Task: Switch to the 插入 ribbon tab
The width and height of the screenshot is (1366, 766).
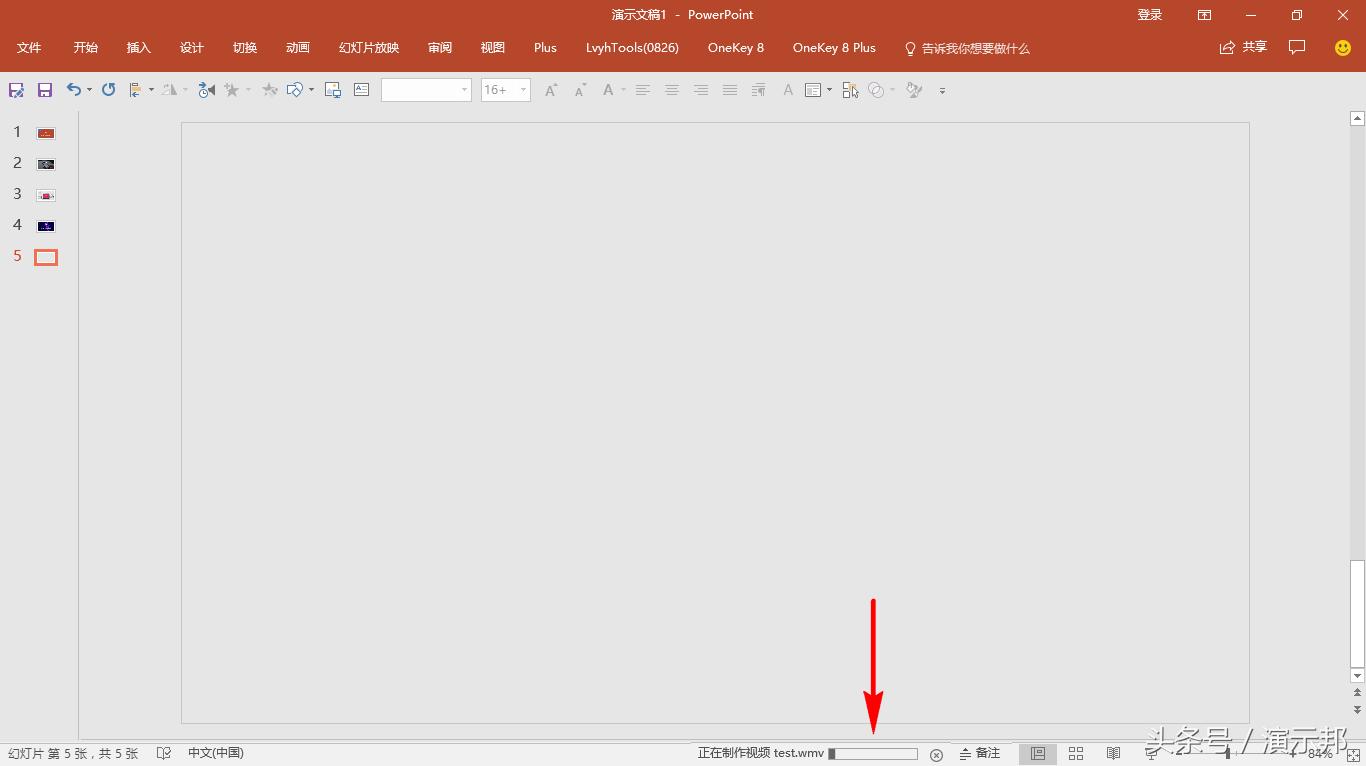Action: pos(138,48)
